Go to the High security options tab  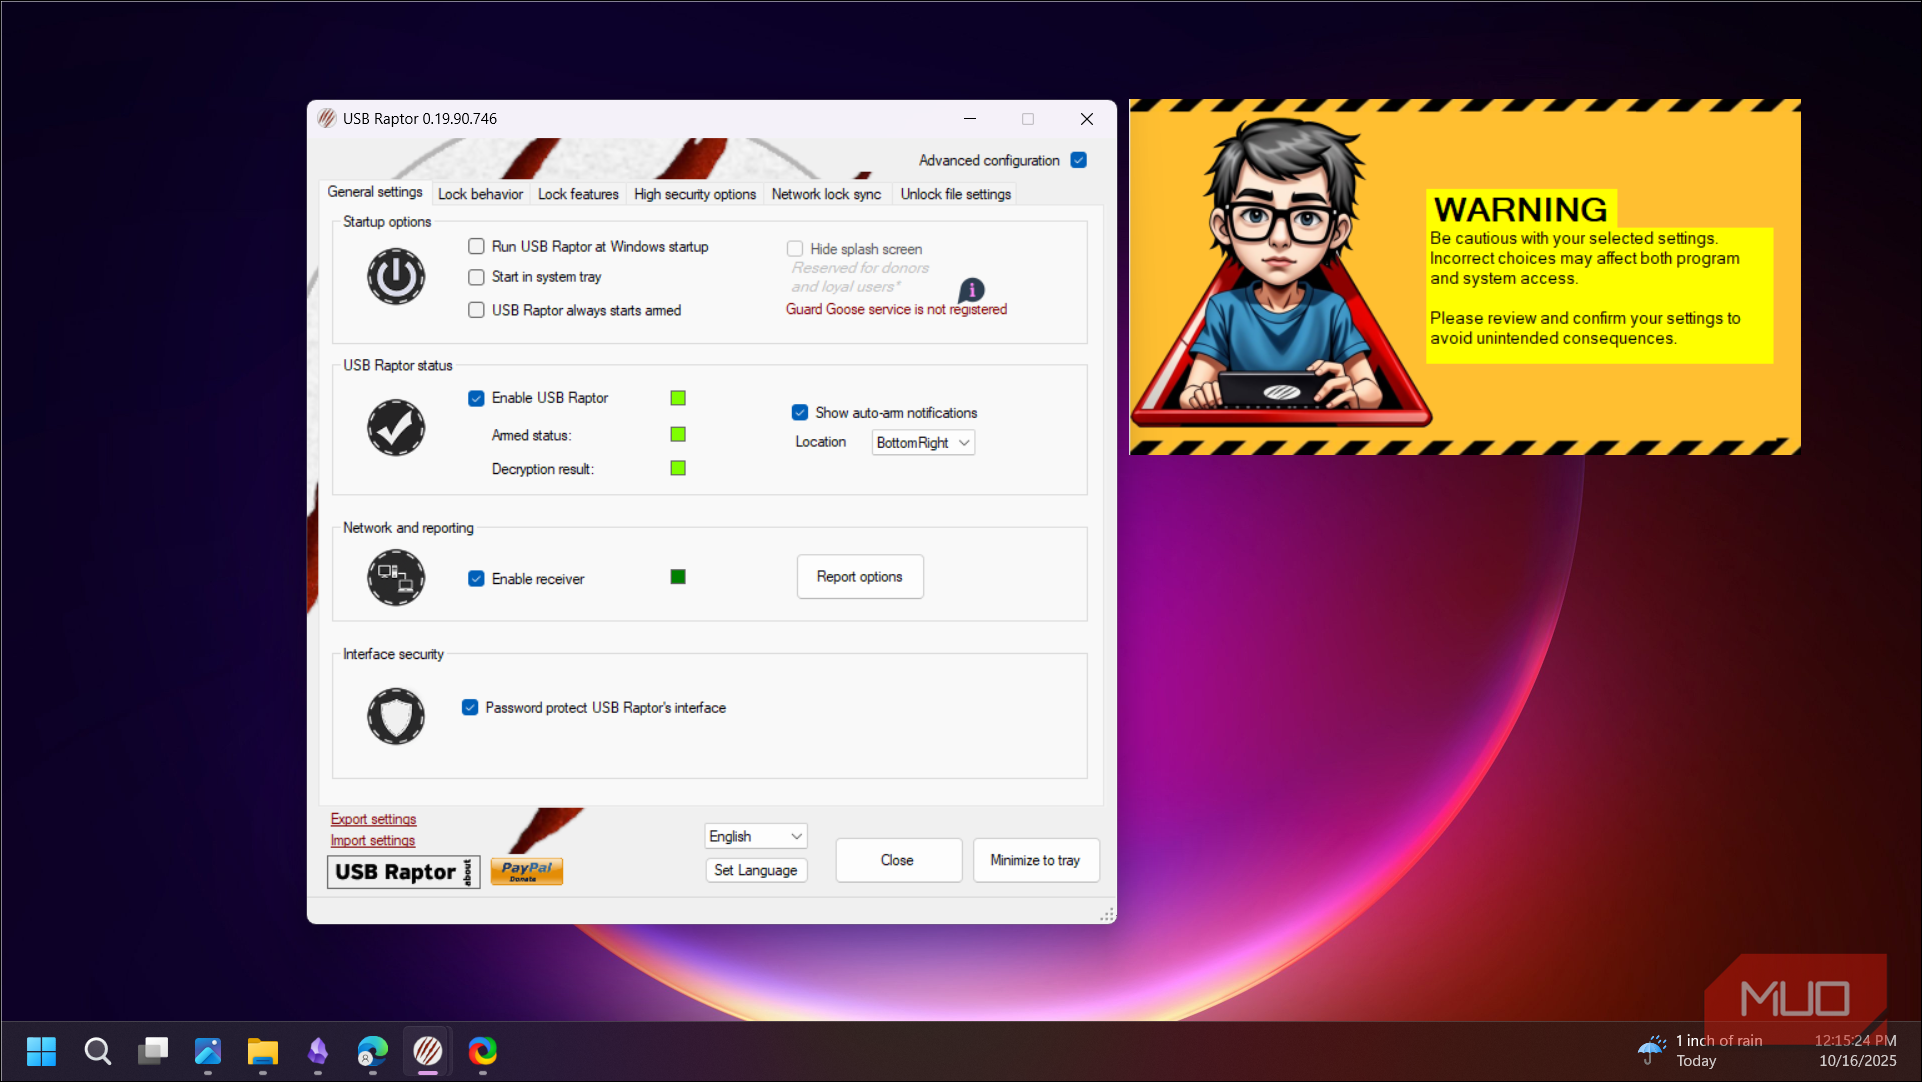[x=695, y=194]
